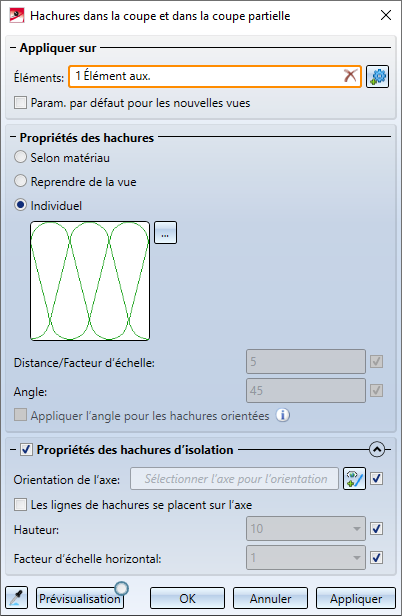Screen dimensions: 402x616
Task: Toggle 'Propriétés des hachures d'isolation' checkbox
Action: point(26,449)
